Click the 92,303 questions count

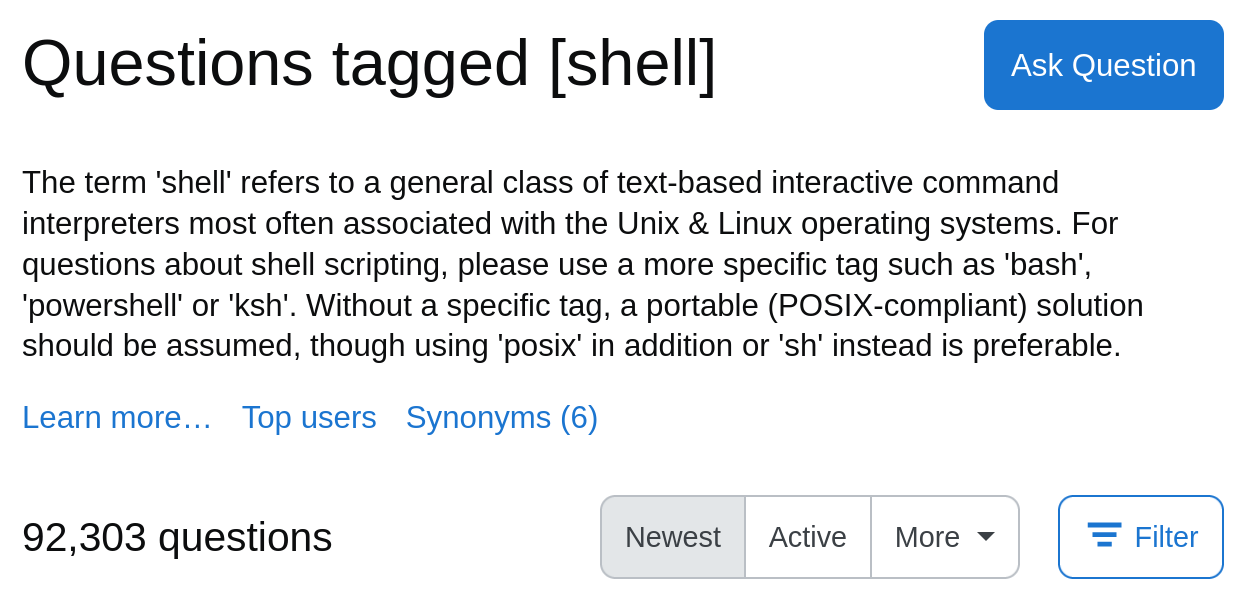pos(177,537)
